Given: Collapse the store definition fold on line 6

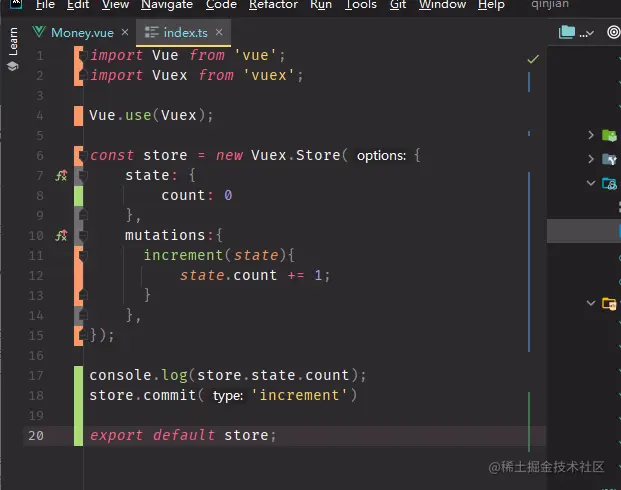Looking at the screenshot, I should (83, 155).
